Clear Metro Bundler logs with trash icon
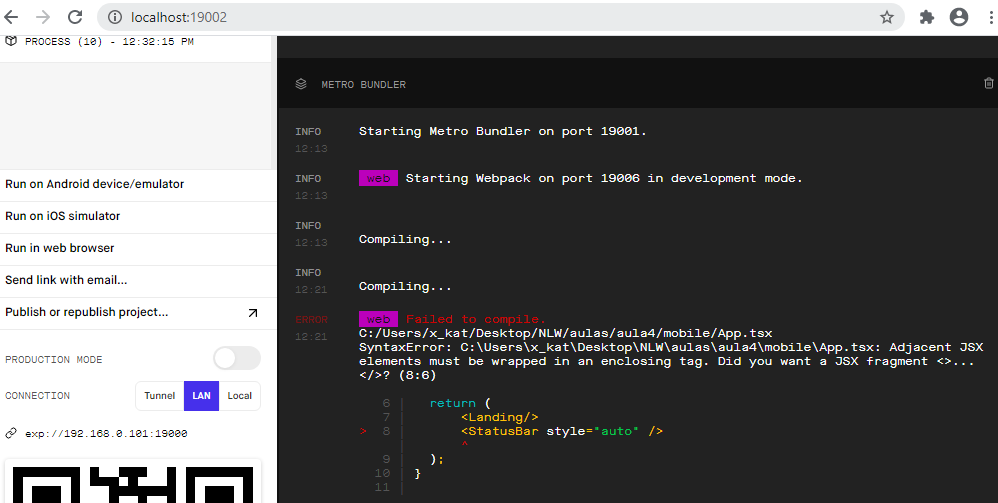This screenshot has height=503, width=998. click(x=988, y=83)
